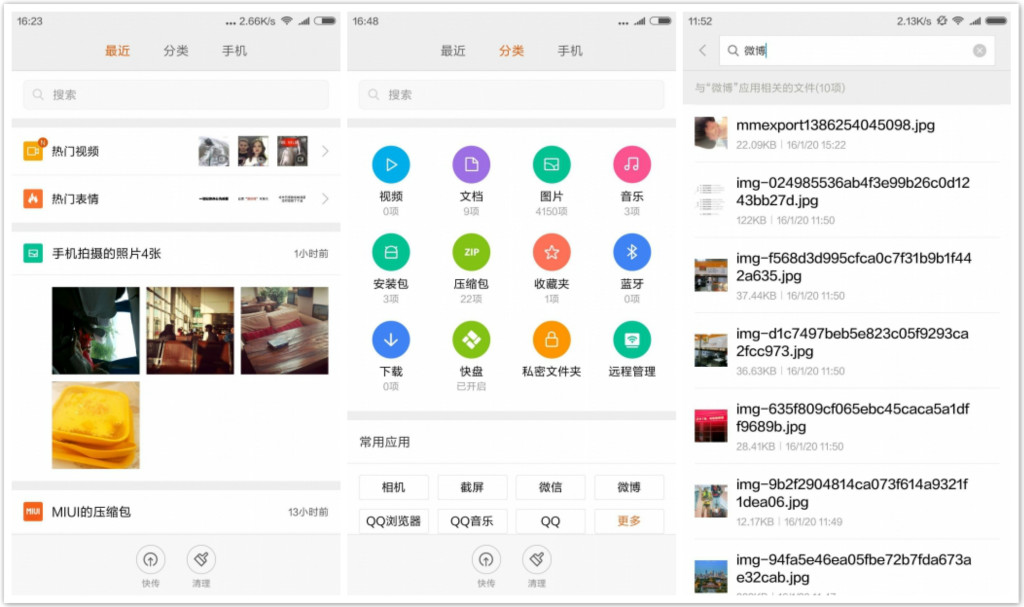The width and height of the screenshot is (1024, 607).
Task: Tap the quick transfer (快传) icon
Action: 485,561
